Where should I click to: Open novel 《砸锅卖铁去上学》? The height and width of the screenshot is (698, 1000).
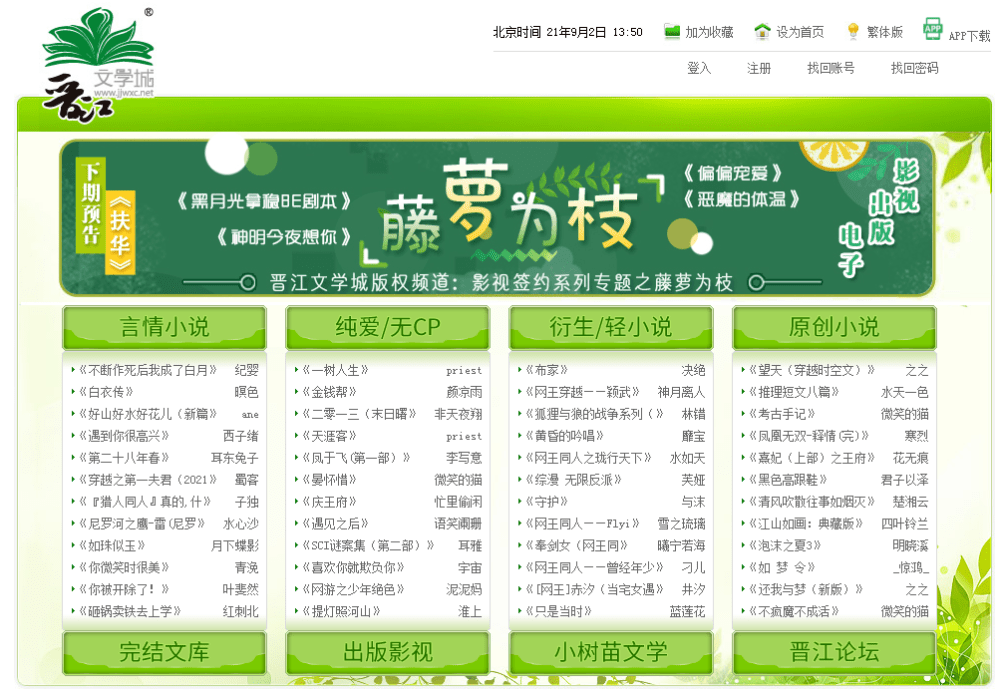[x=130, y=611]
